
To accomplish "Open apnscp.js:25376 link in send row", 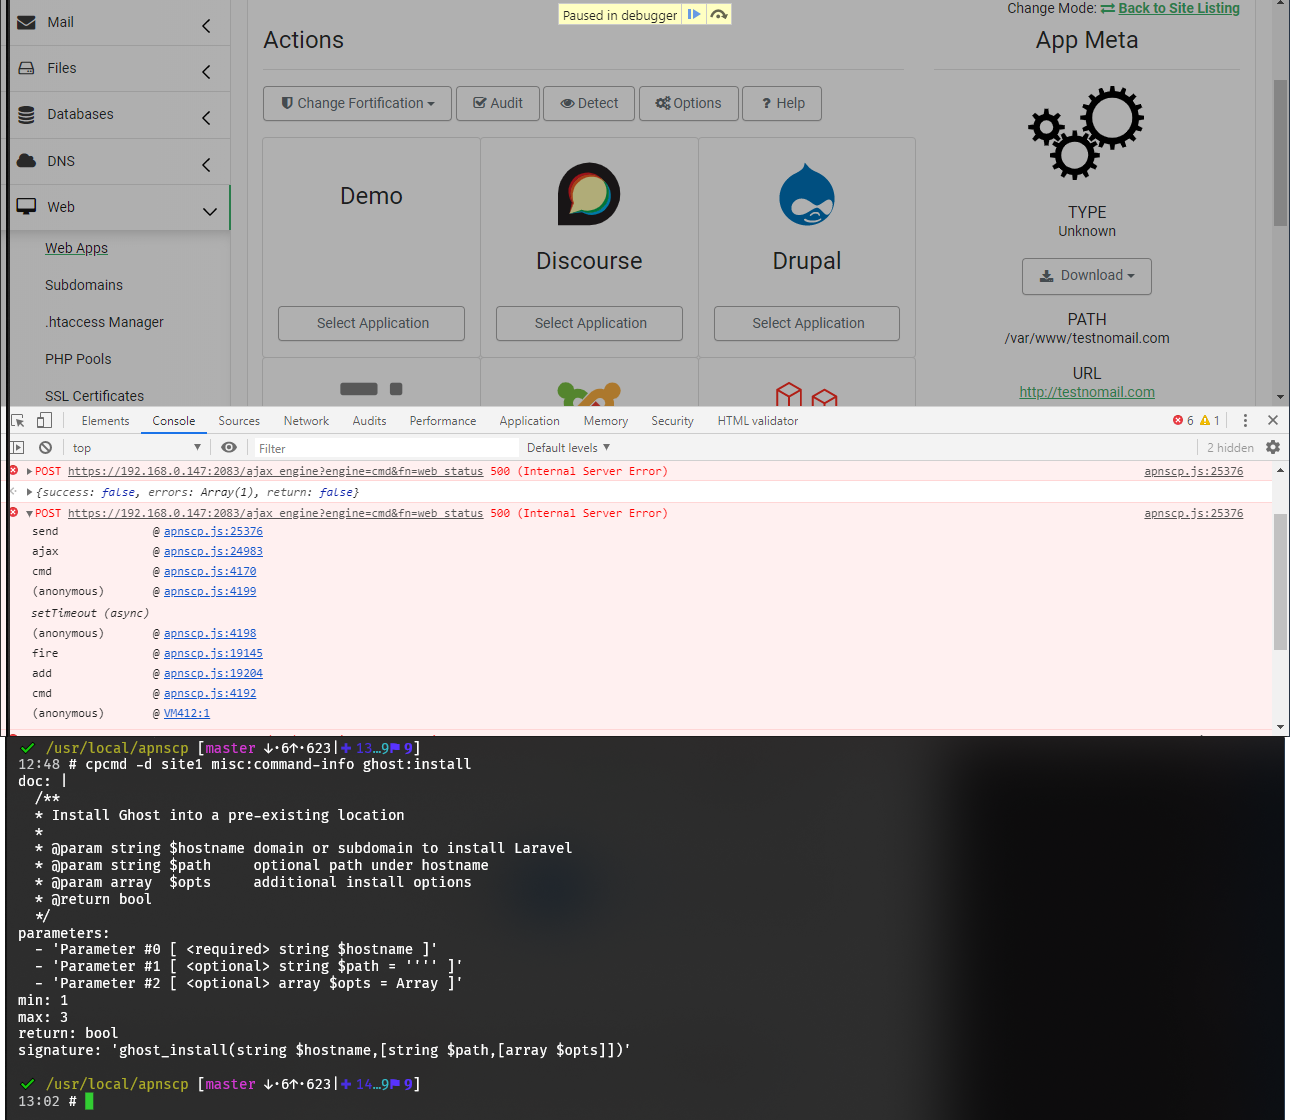I will 213,532.
